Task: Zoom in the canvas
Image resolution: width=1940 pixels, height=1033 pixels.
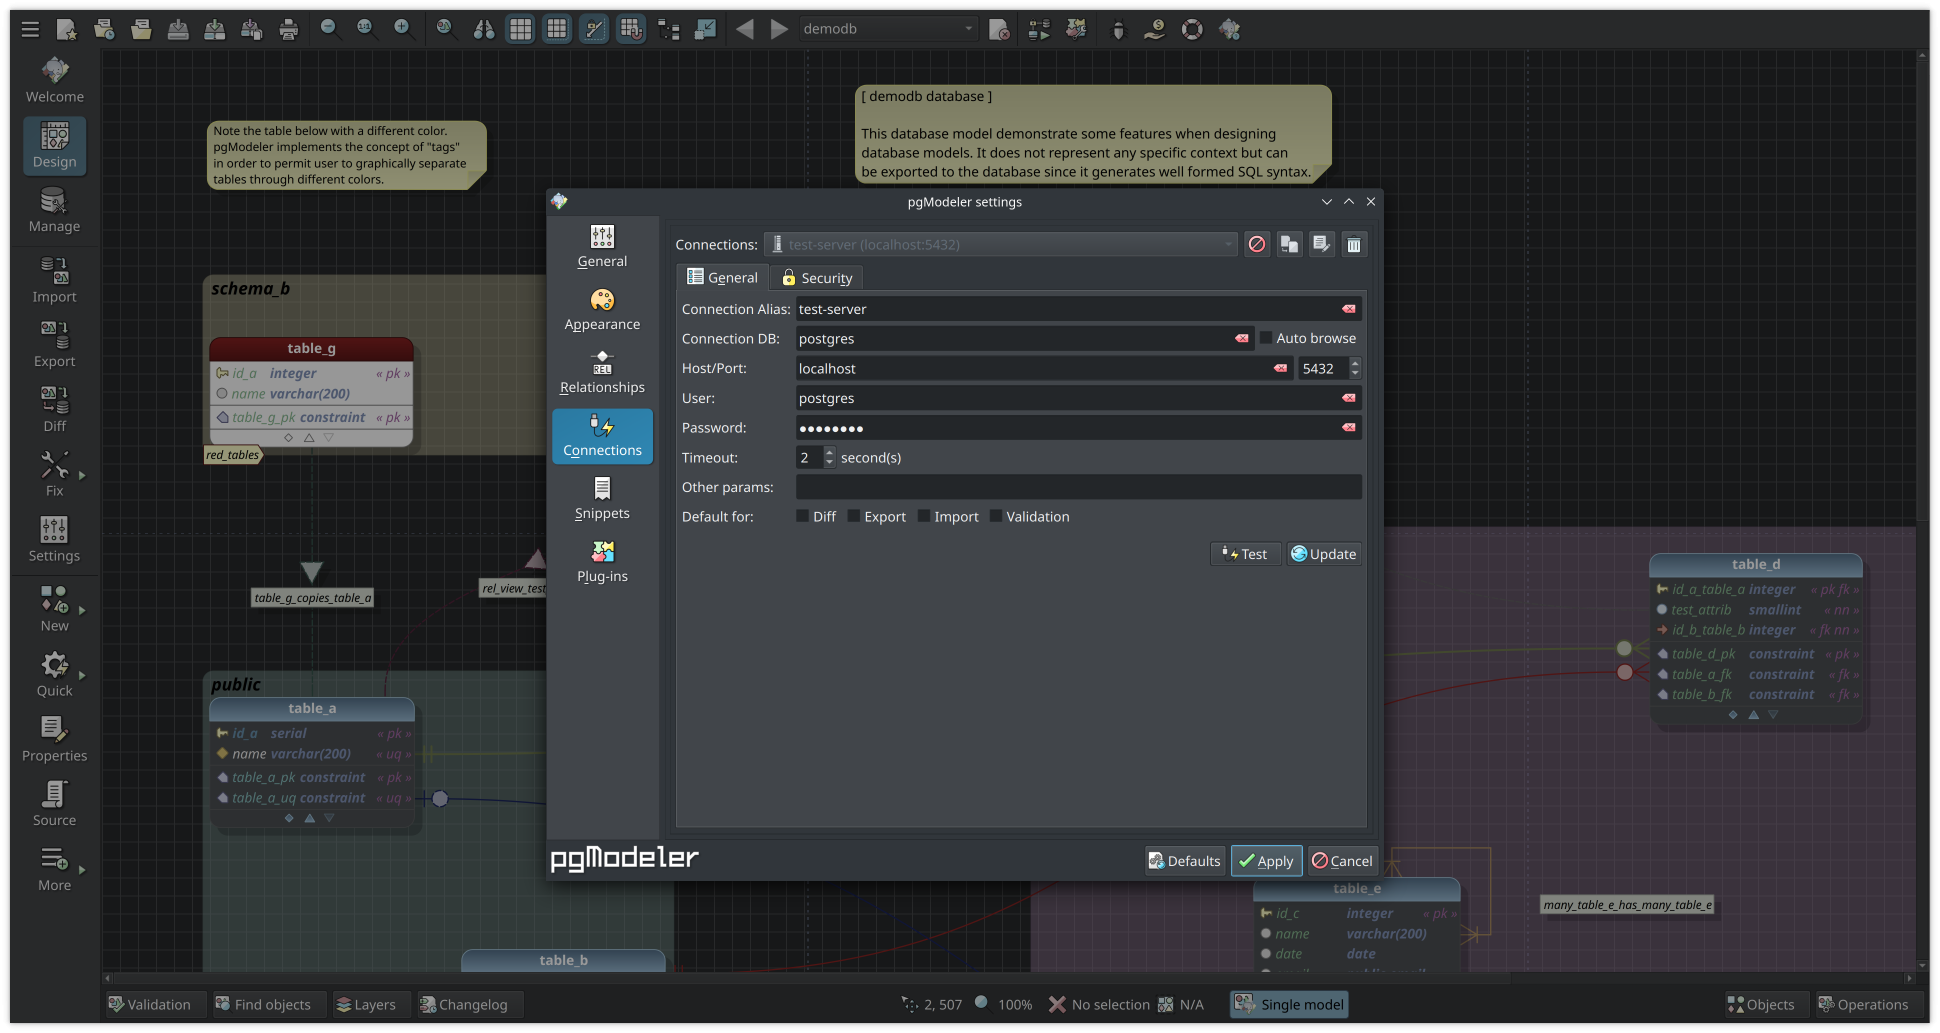Action: 403,29
